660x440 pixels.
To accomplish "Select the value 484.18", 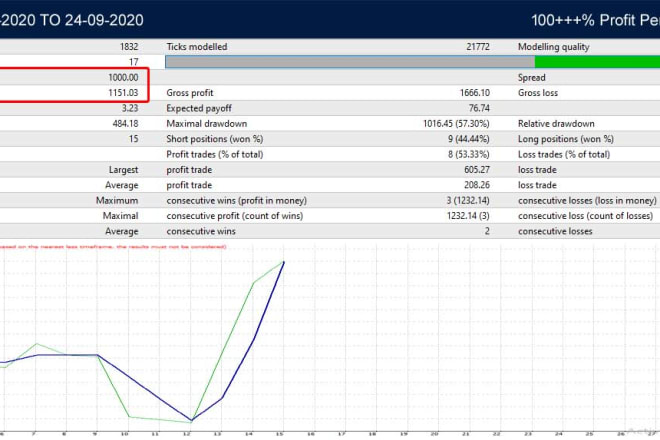I will [x=125, y=124].
